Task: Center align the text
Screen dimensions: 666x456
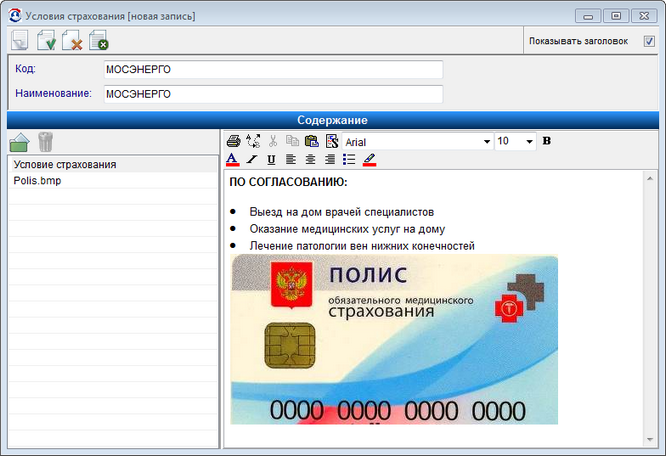Action: point(310,159)
